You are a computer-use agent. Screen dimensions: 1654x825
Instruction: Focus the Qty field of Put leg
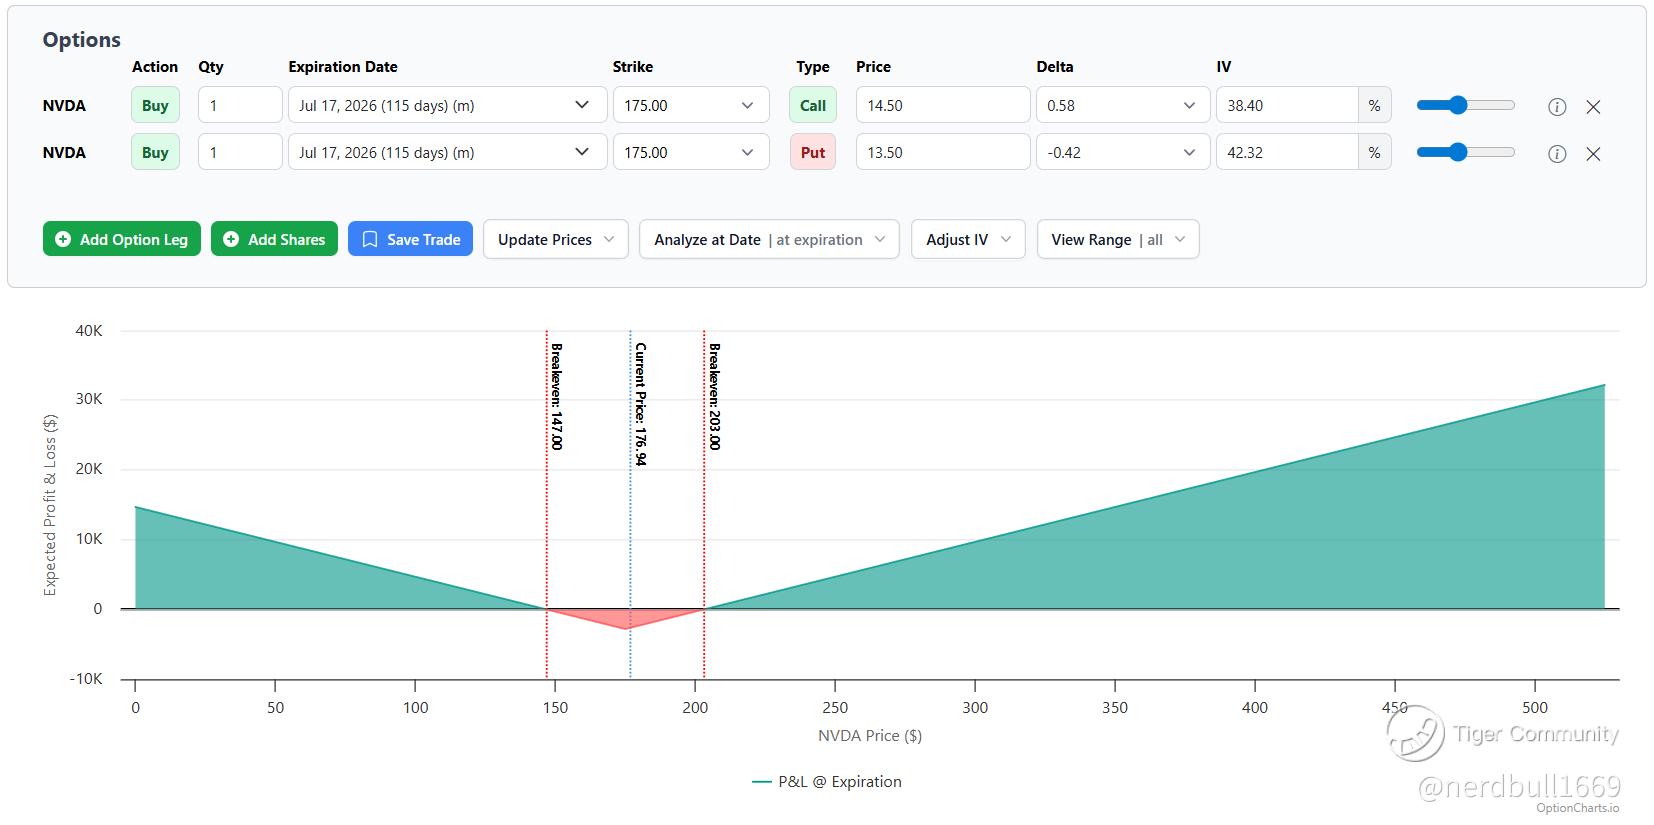point(240,152)
